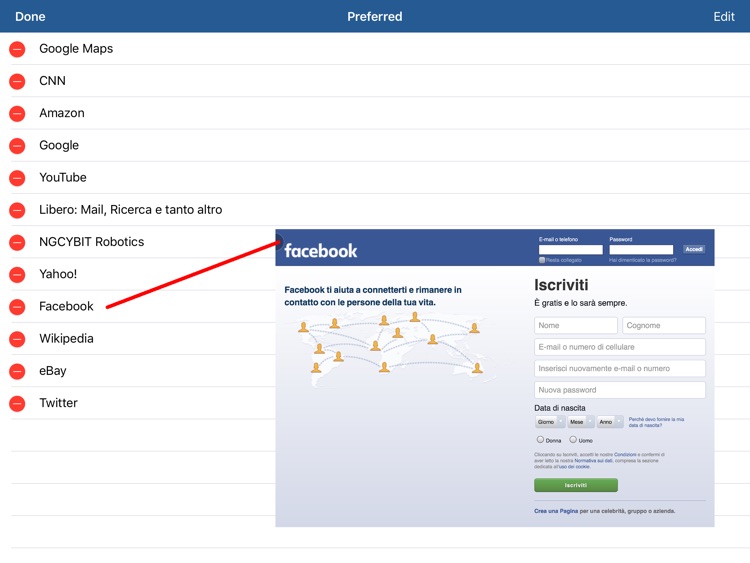Click the Nuova password field
This screenshot has height=563, width=750.
pos(620,390)
